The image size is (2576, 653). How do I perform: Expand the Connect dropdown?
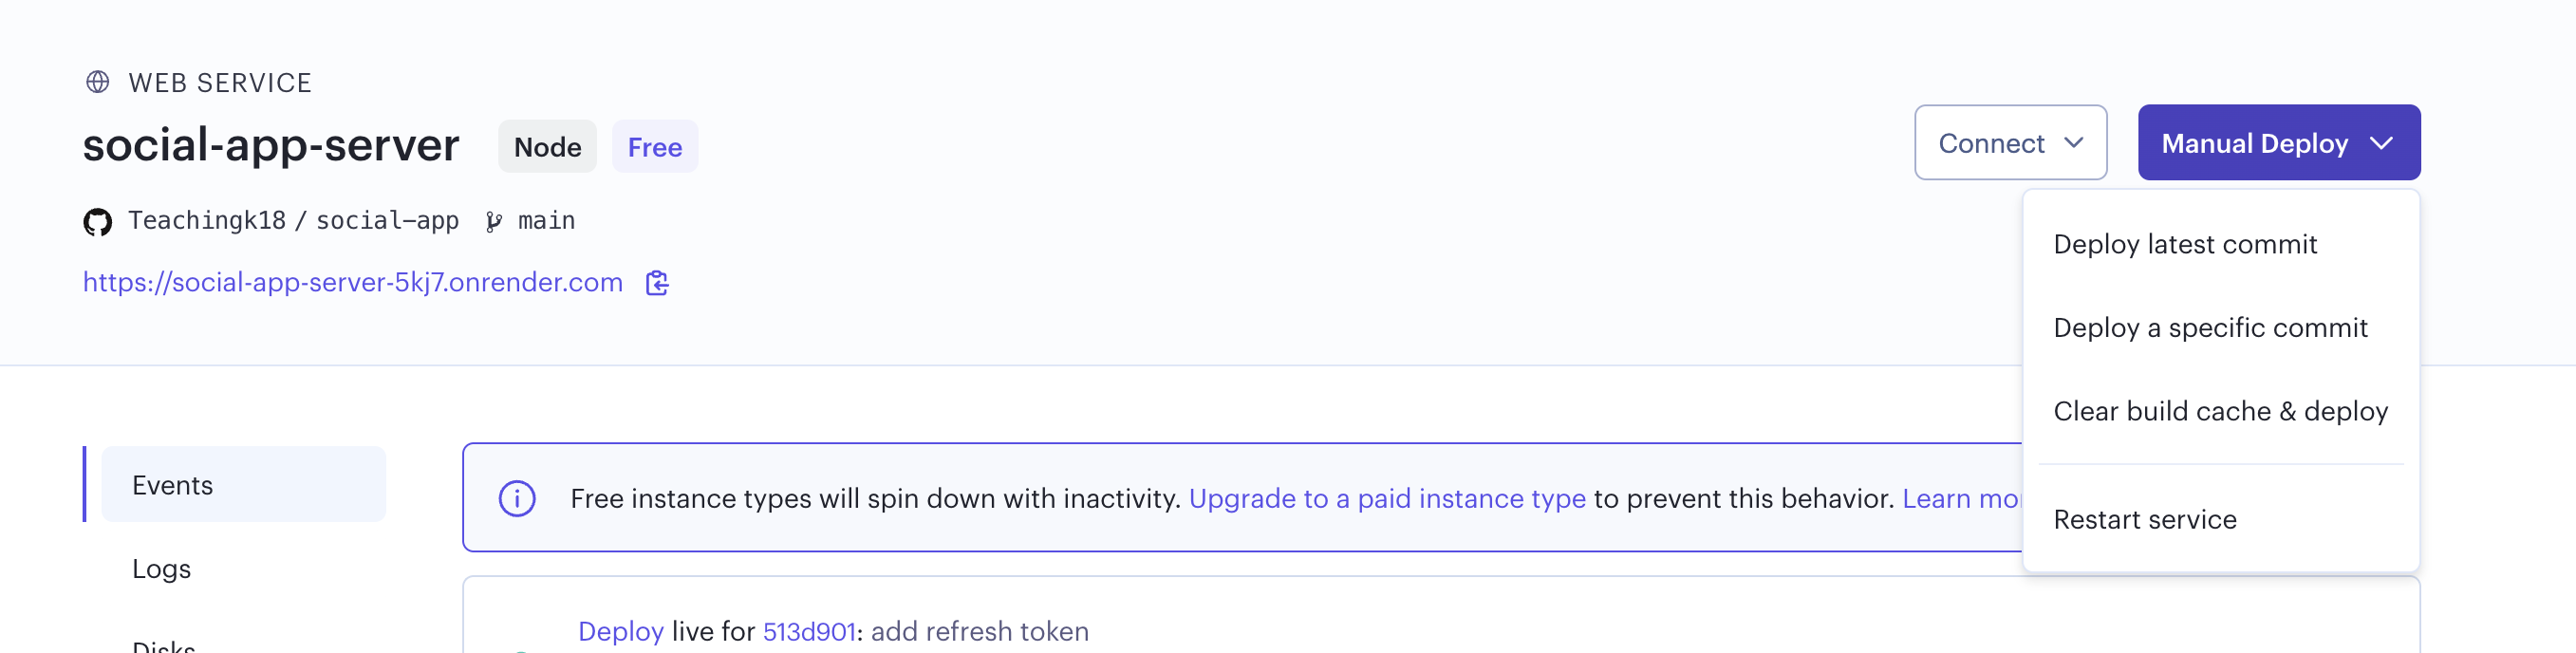(2010, 143)
